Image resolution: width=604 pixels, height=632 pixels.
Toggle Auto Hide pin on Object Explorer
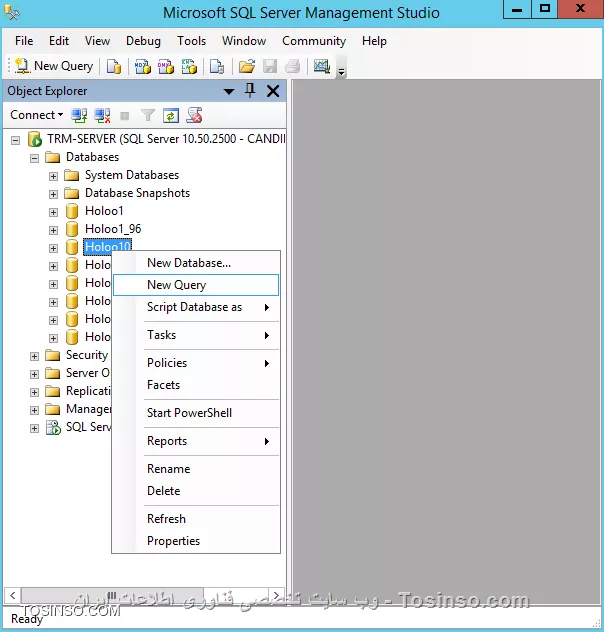(250, 91)
